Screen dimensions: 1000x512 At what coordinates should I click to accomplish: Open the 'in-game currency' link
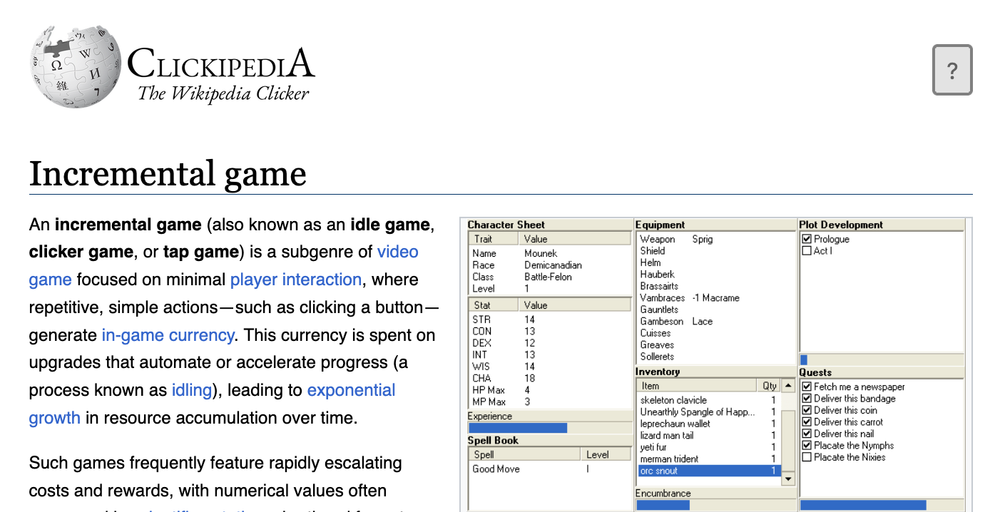click(x=168, y=335)
